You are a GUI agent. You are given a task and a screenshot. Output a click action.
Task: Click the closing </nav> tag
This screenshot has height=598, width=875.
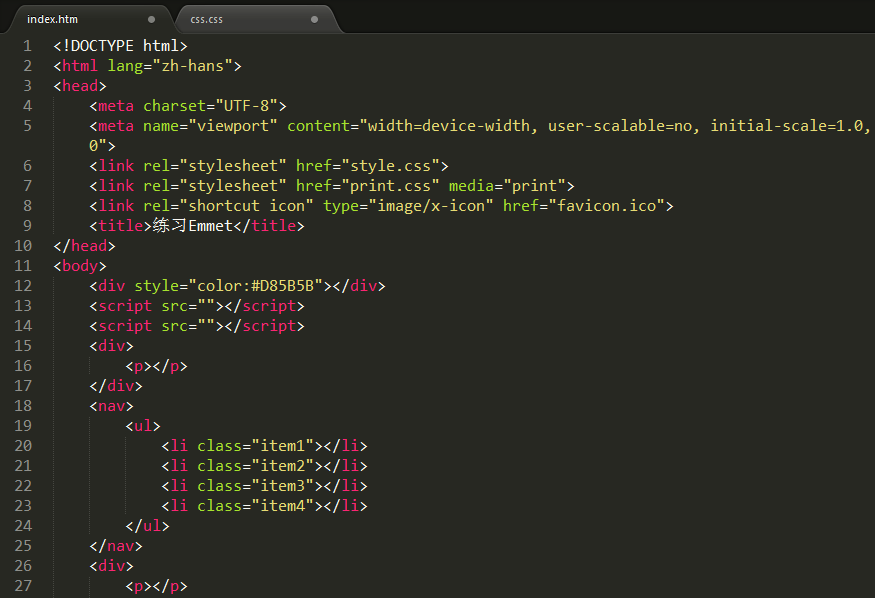(x=116, y=546)
